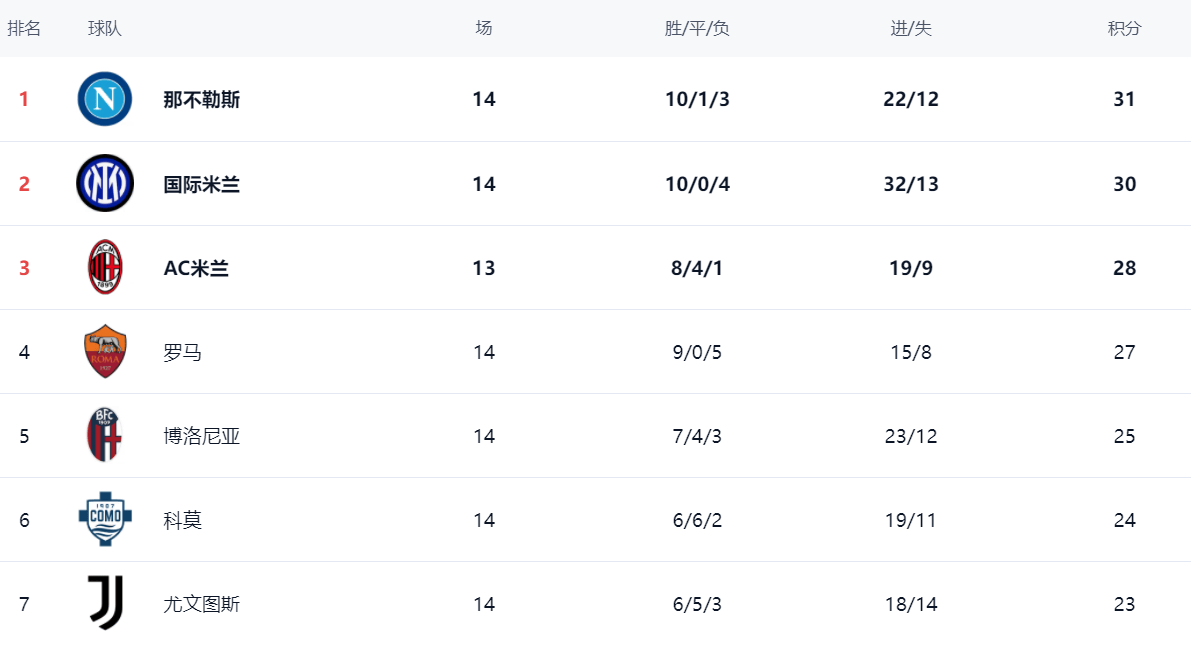This screenshot has height=645, width=1191.
Task: Select the 博洛尼亚 team name
Action: pyautogui.click(x=202, y=436)
